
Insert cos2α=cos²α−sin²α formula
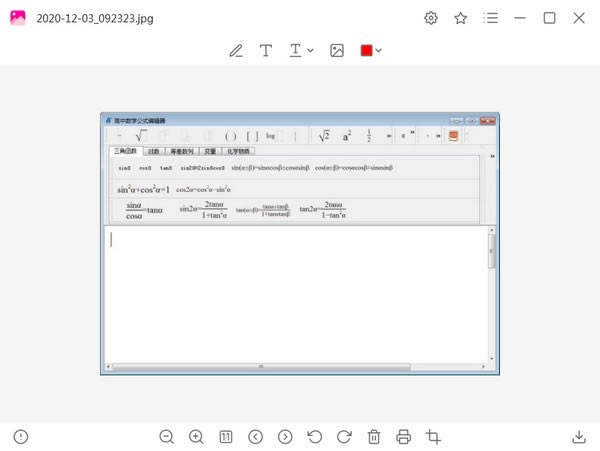(x=203, y=189)
